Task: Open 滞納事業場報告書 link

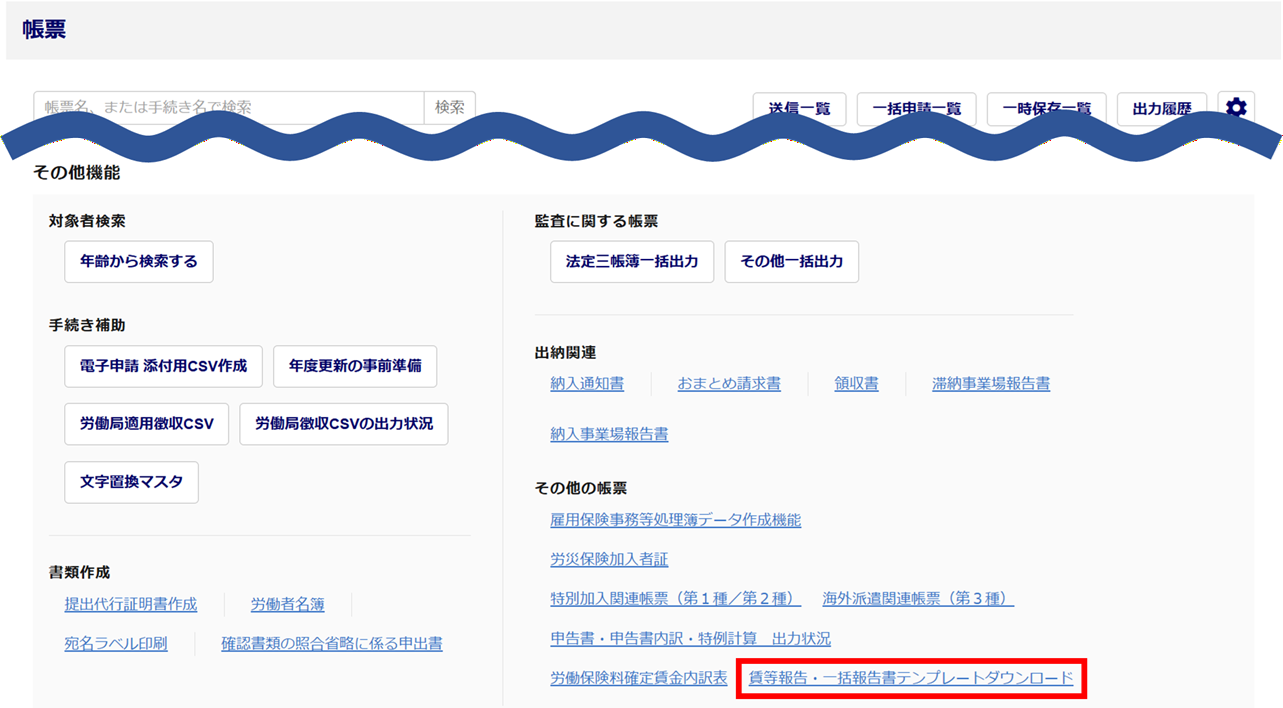Action: tap(991, 383)
